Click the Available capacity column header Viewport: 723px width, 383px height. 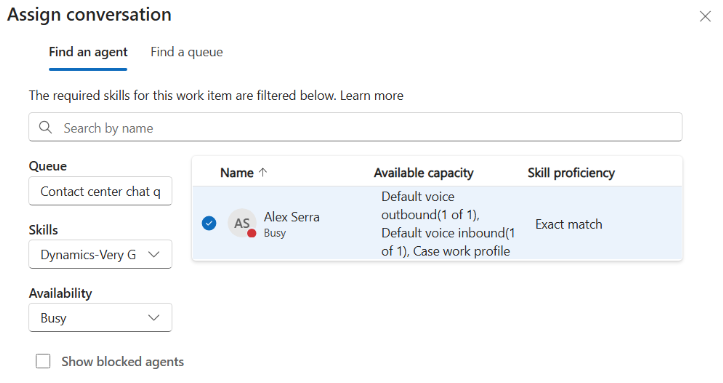click(423, 172)
